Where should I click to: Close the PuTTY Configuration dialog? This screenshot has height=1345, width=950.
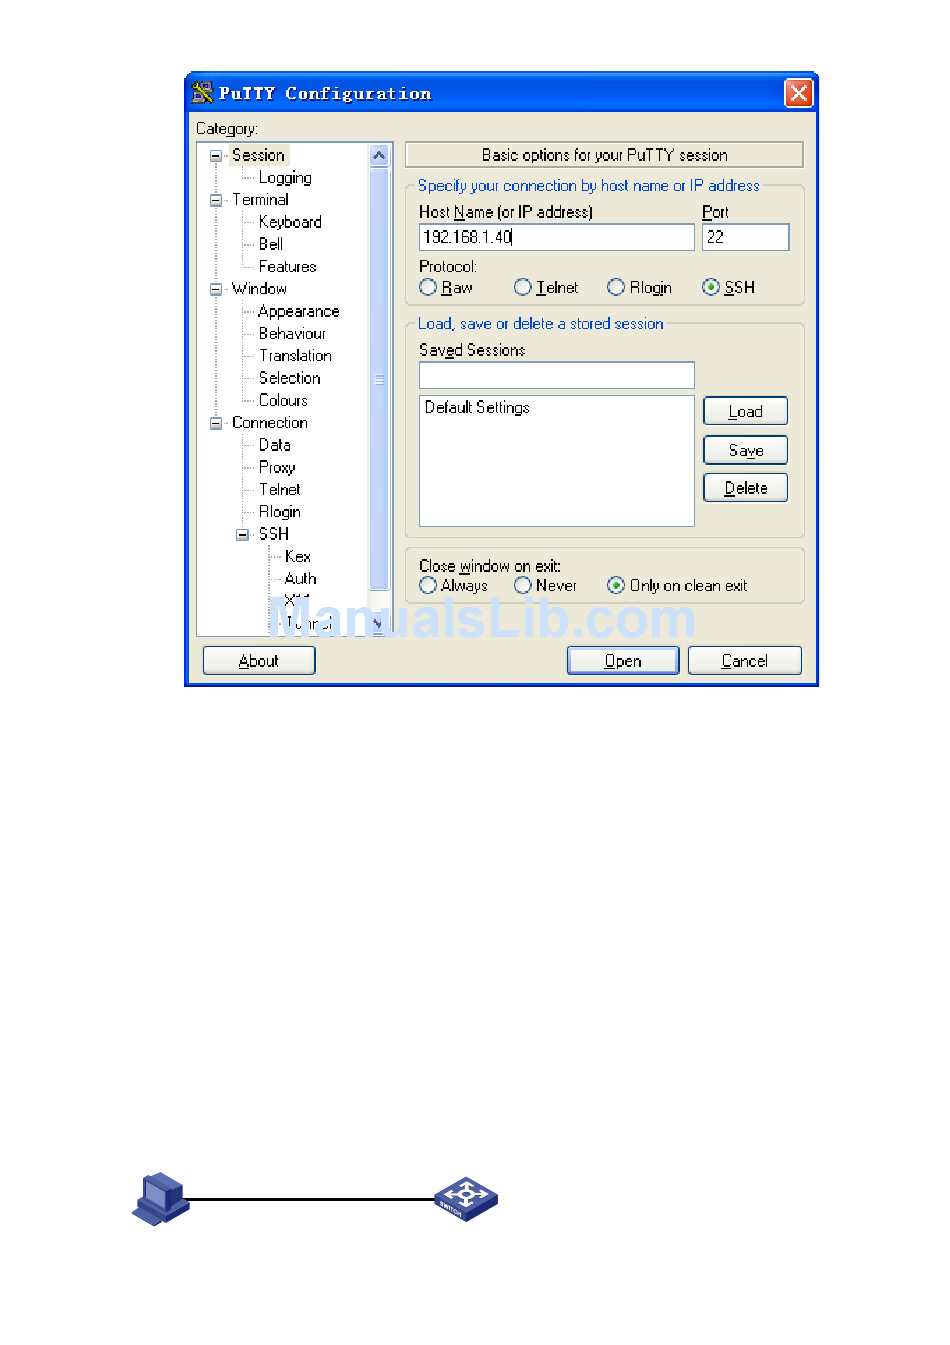[x=798, y=93]
